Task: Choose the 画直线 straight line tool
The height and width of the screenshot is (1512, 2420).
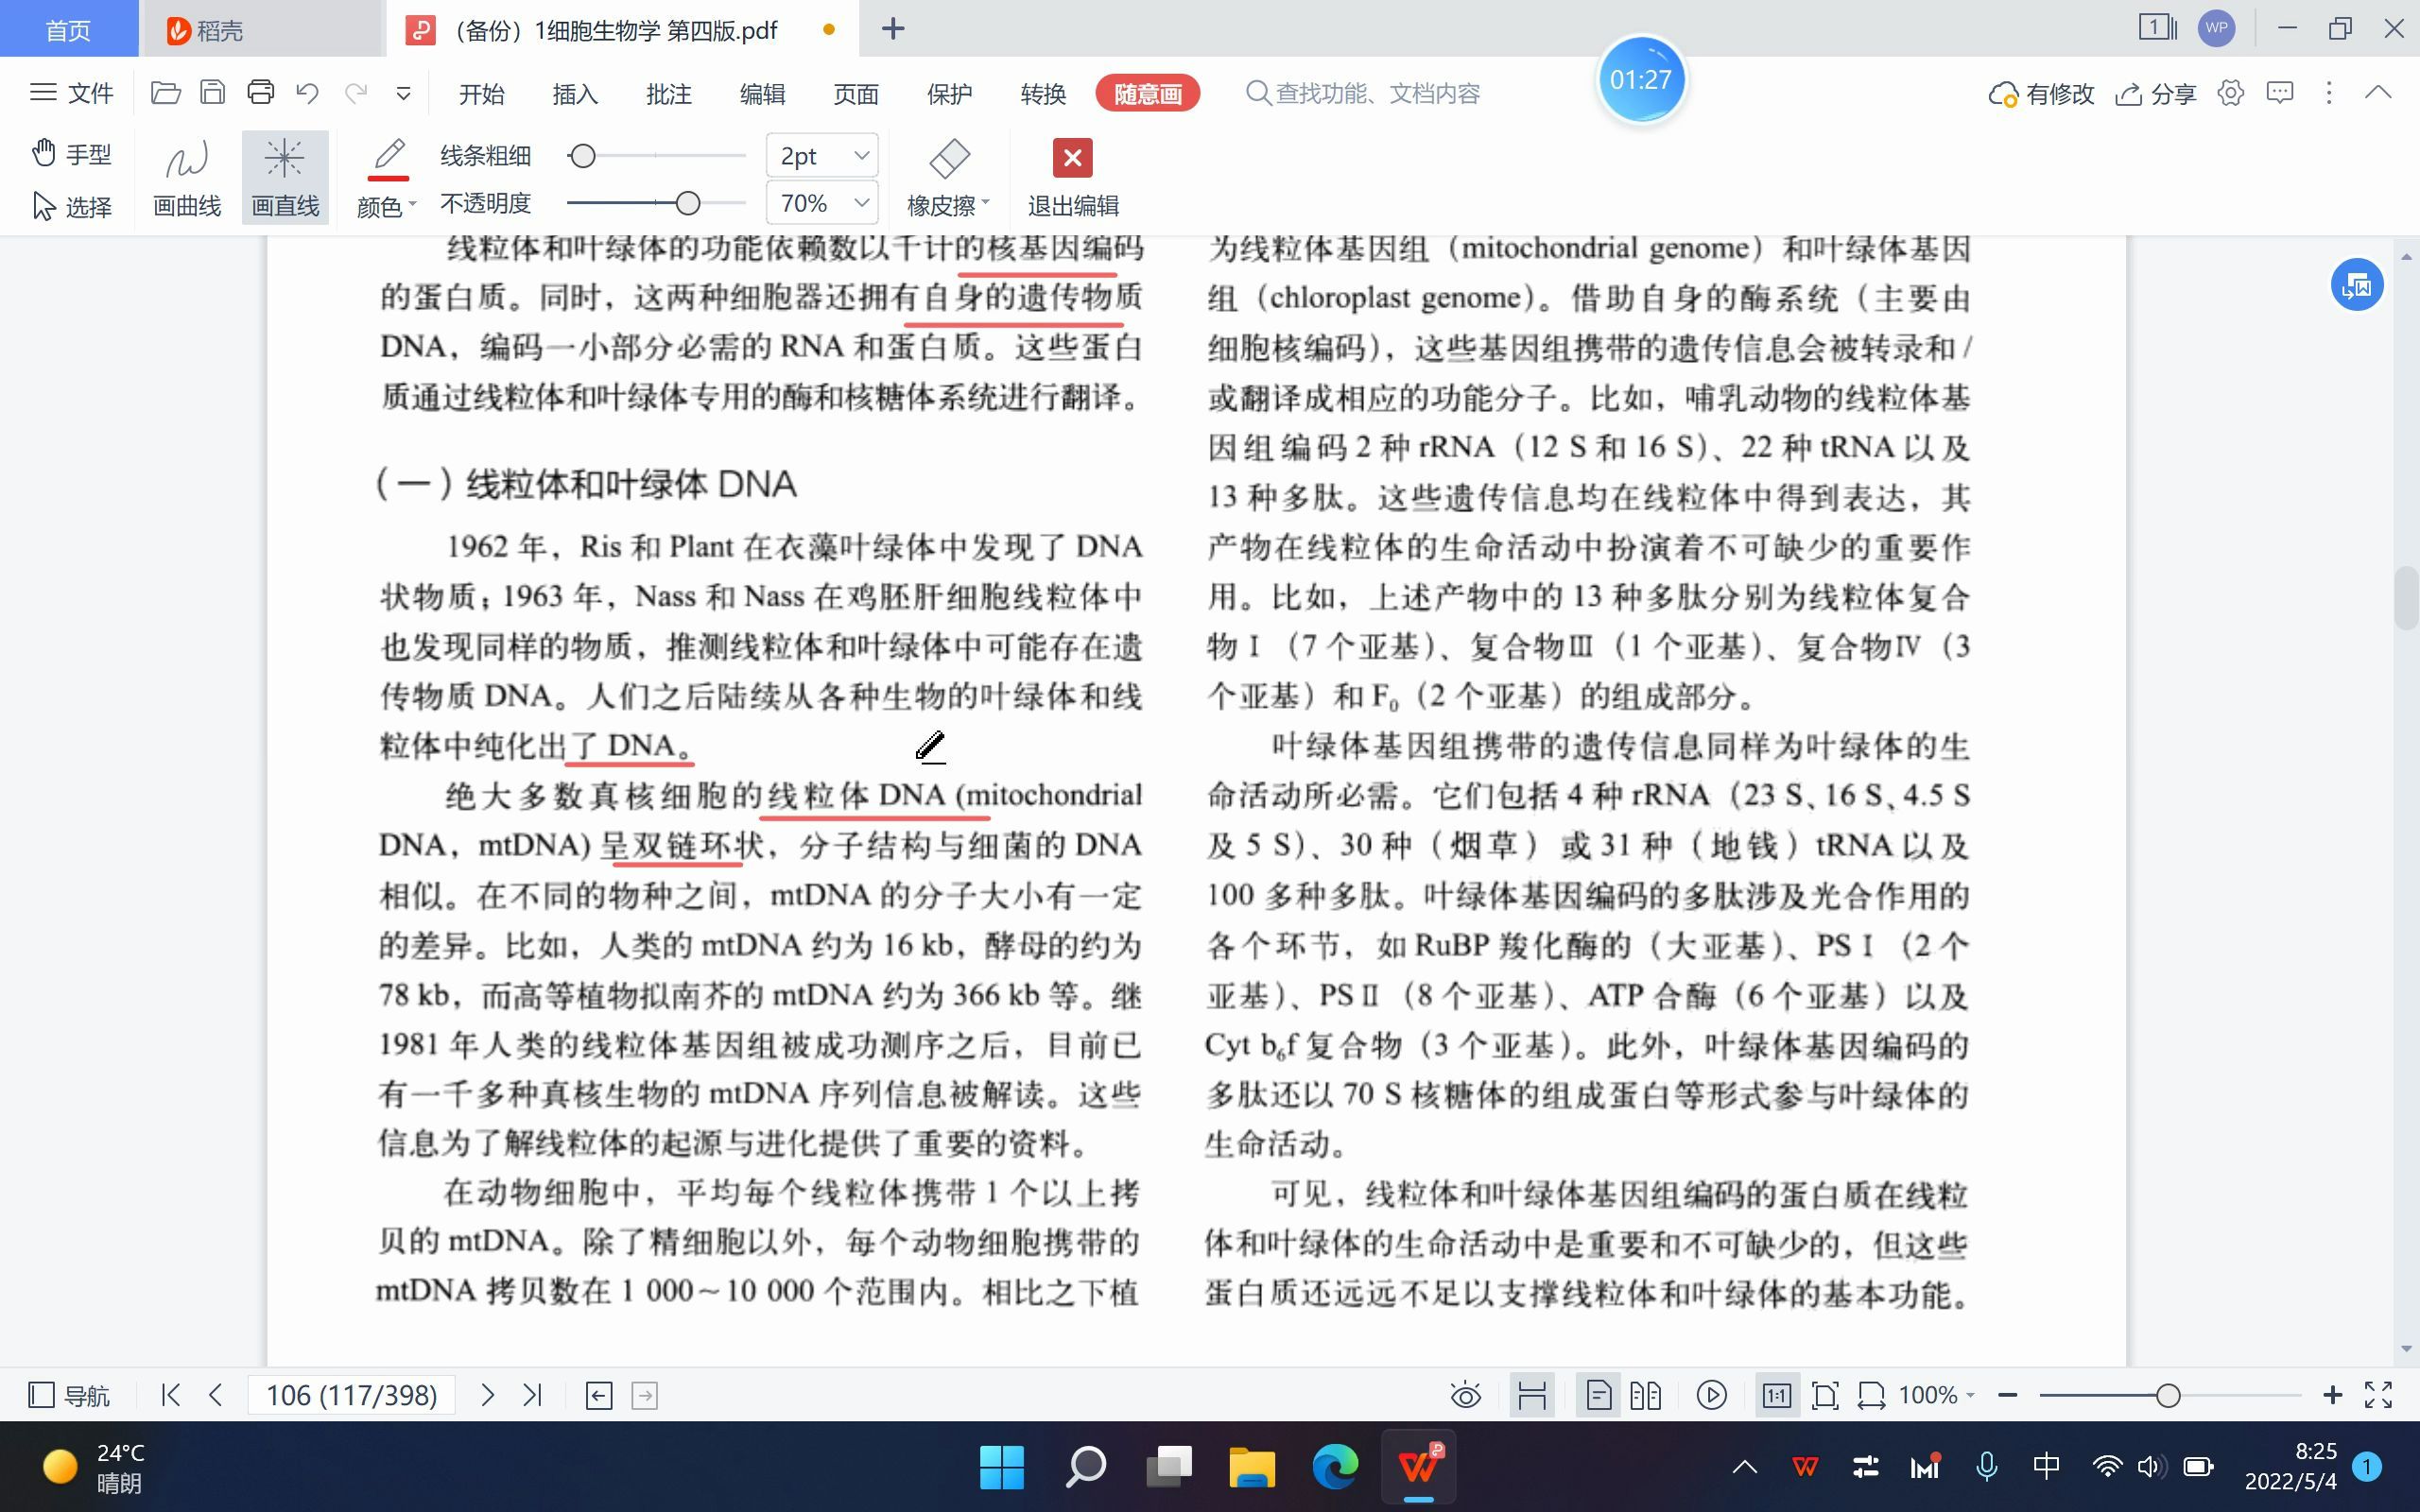Action: coord(285,178)
